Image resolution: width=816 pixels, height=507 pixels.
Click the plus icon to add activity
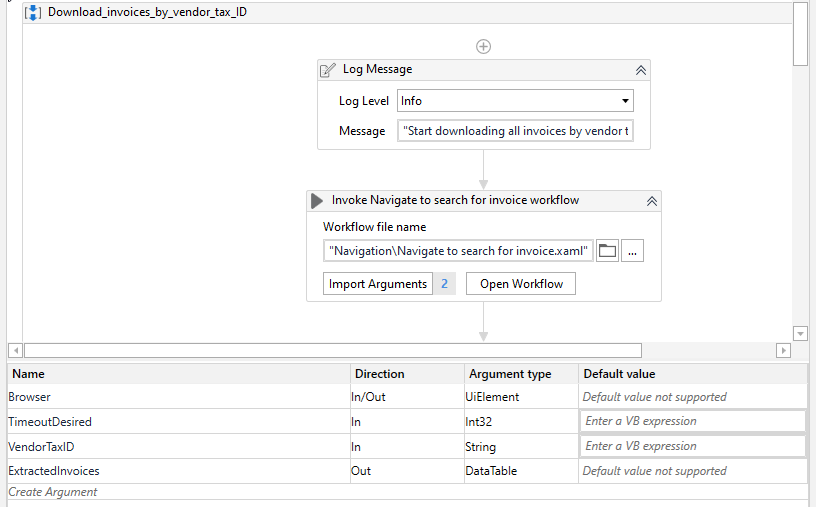483,46
